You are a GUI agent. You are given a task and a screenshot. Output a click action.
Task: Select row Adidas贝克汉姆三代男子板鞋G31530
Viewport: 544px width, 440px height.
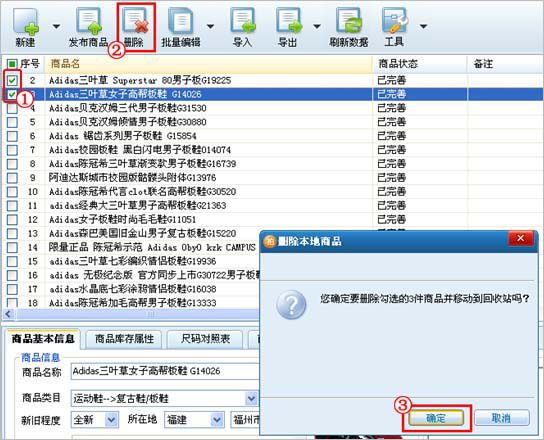272,108
